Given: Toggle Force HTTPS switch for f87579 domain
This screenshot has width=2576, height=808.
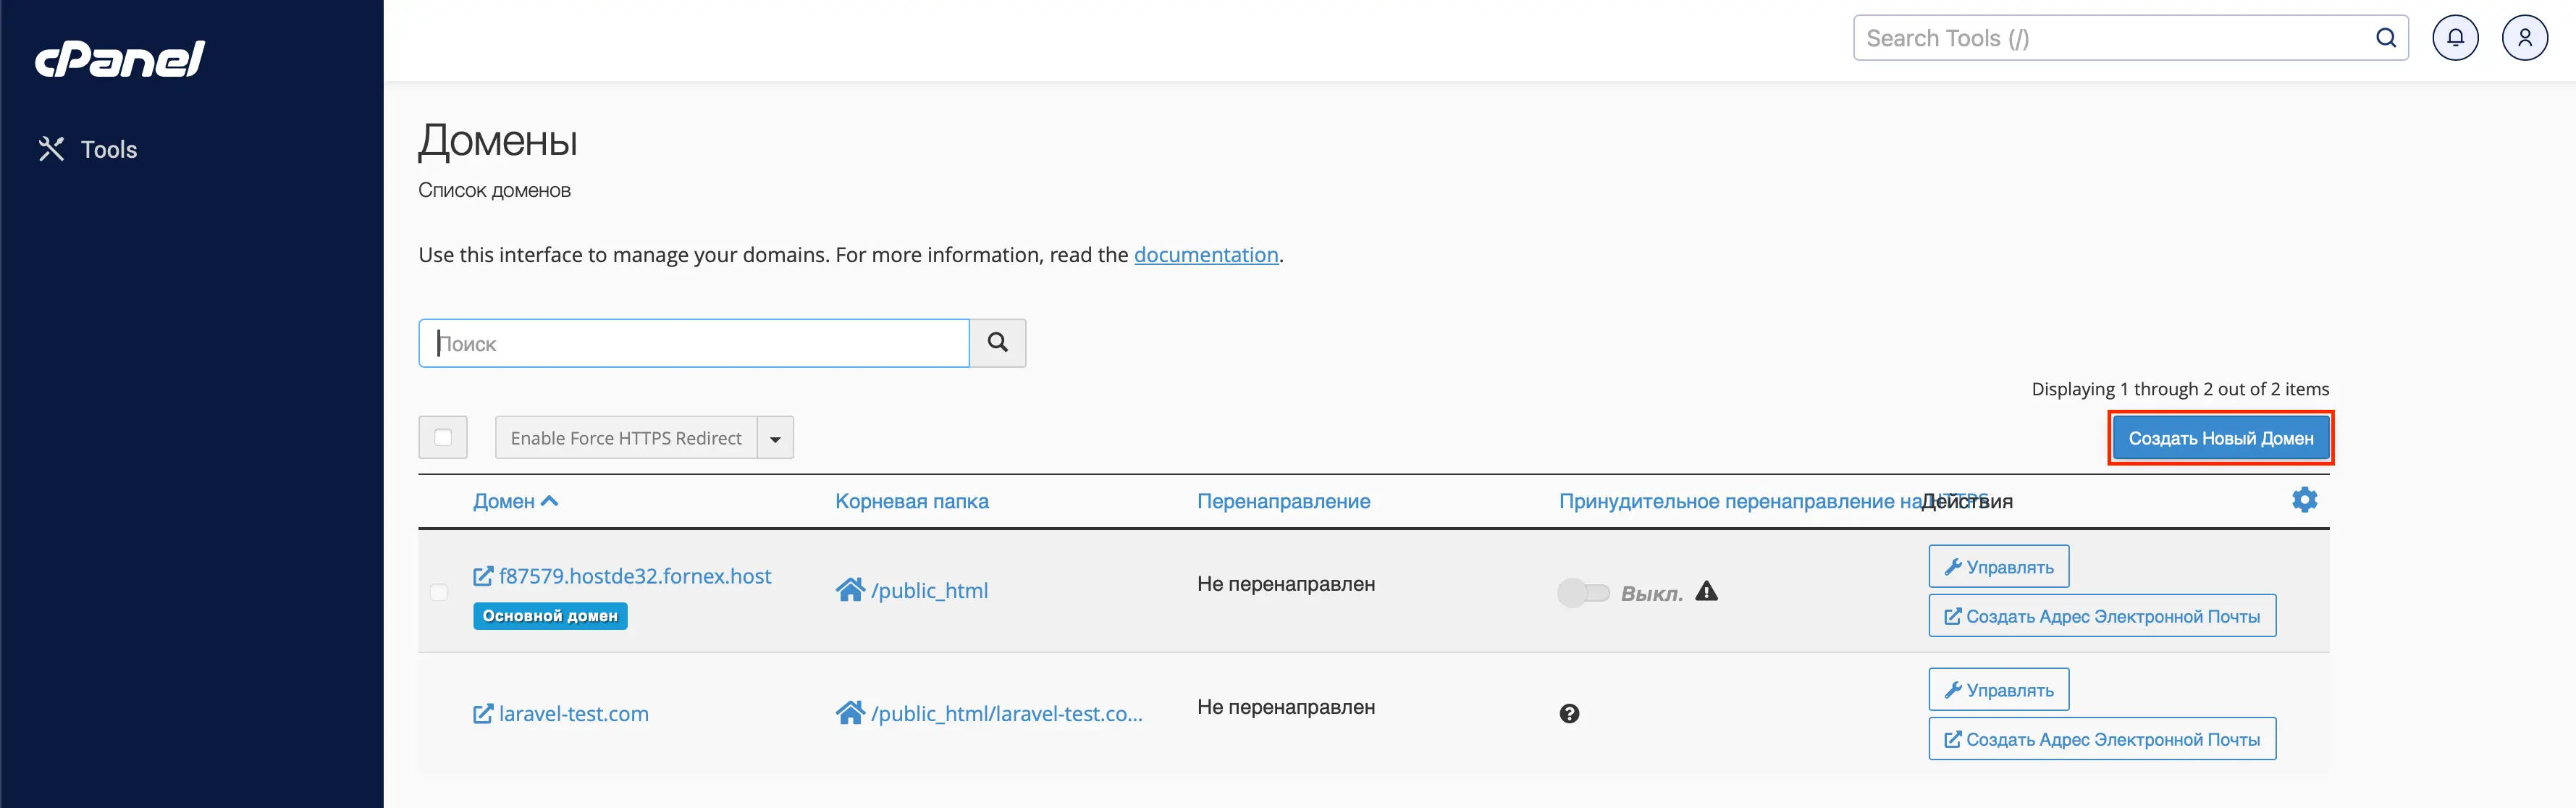Looking at the screenshot, I should click(1583, 593).
